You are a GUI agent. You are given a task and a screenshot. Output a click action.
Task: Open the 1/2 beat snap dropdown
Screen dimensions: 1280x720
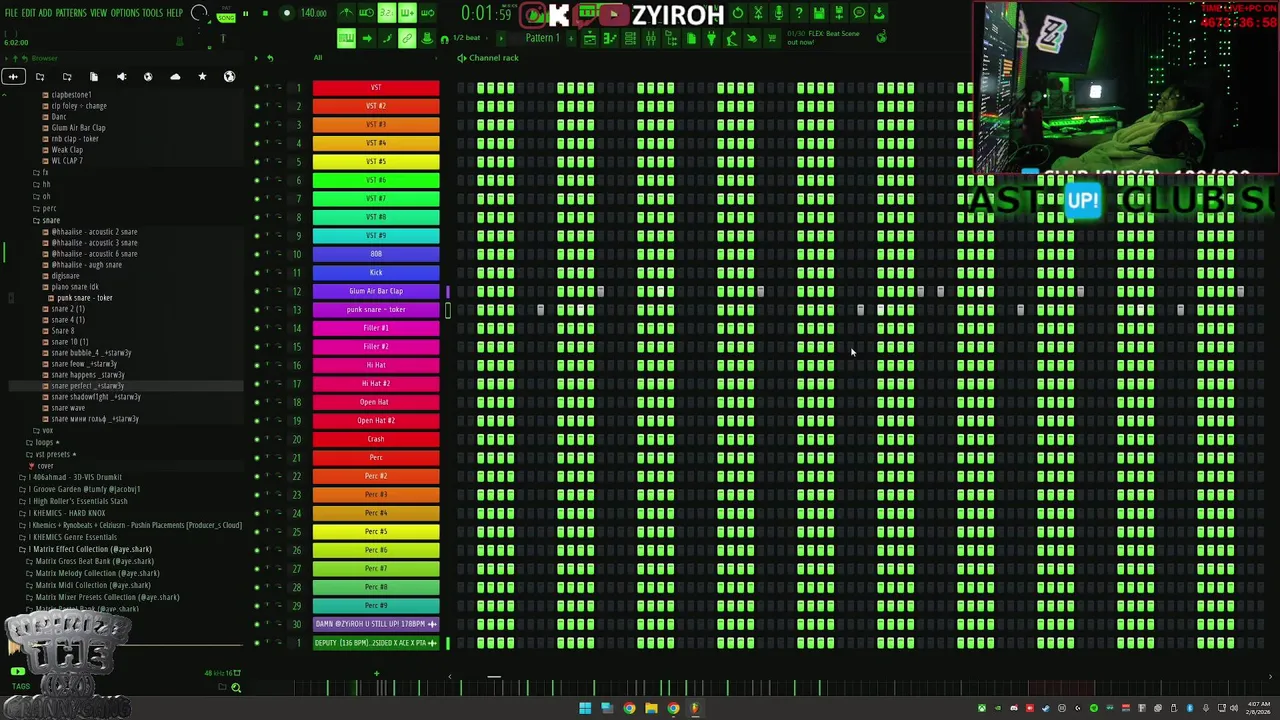pyautogui.click(x=466, y=38)
